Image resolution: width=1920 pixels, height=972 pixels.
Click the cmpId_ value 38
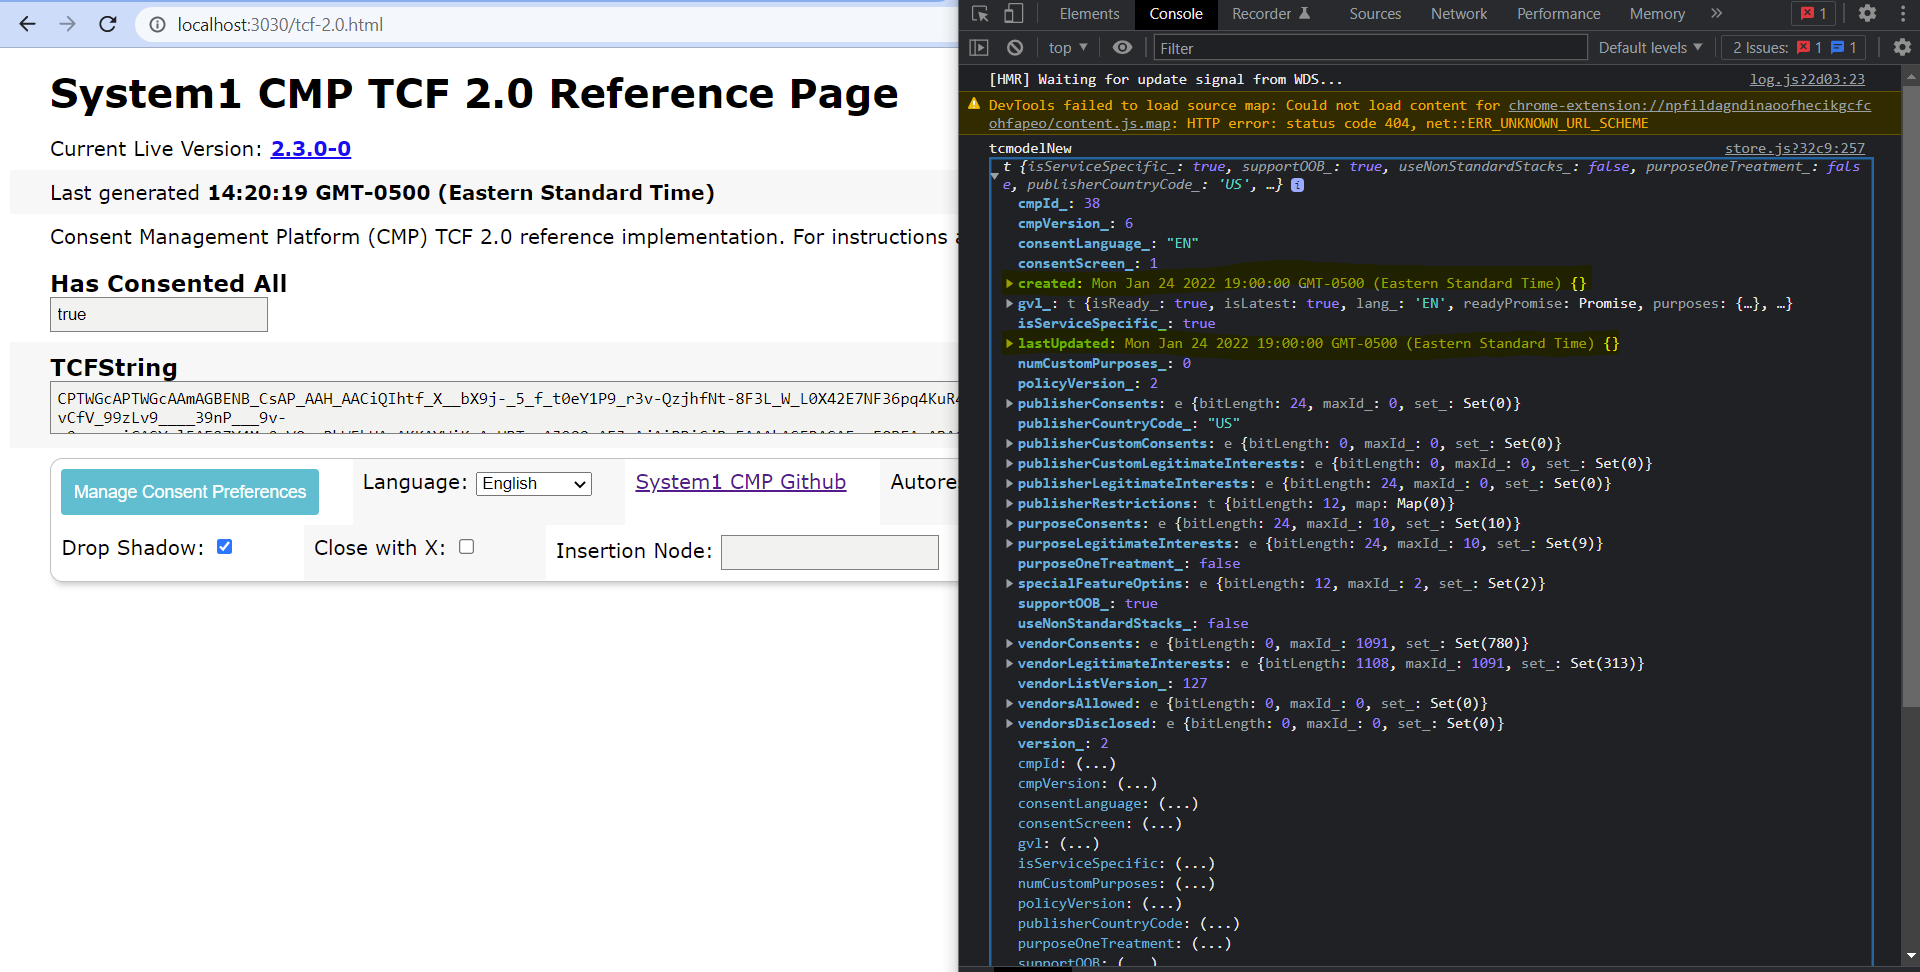[1092, 204]
